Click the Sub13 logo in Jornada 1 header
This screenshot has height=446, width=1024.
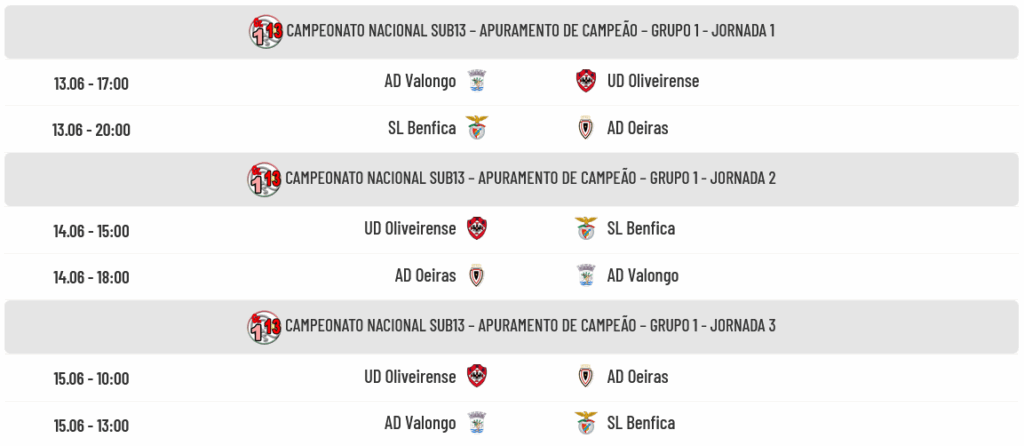(x=266, y=31)
